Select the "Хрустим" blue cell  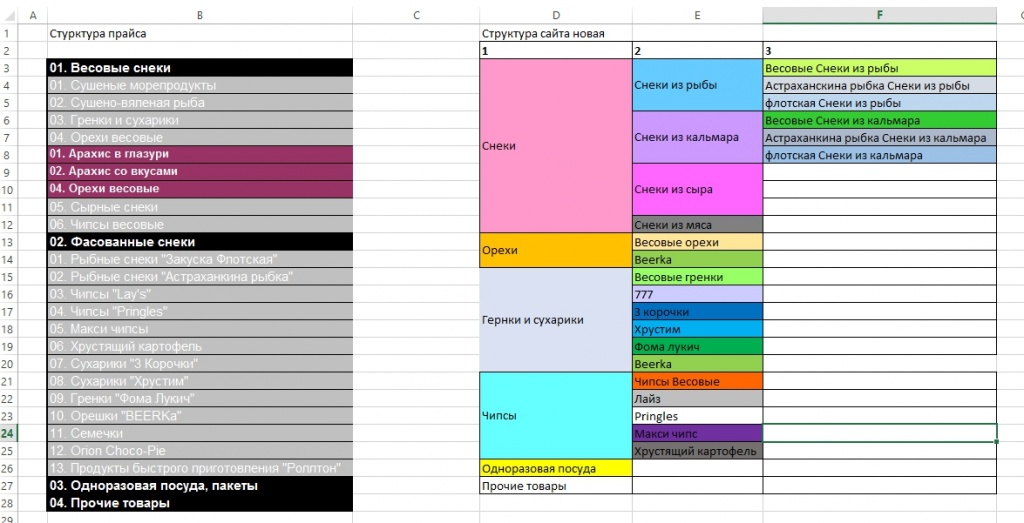pos(697,329)
